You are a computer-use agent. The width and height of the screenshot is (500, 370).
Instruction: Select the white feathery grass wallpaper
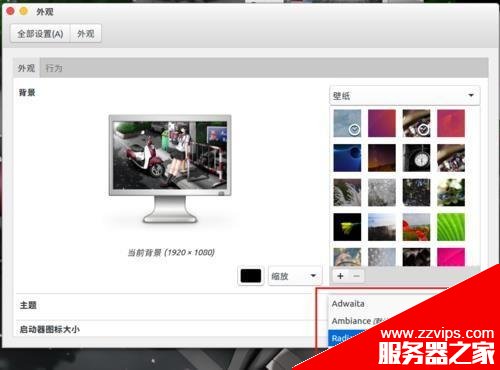pos(347,193)
